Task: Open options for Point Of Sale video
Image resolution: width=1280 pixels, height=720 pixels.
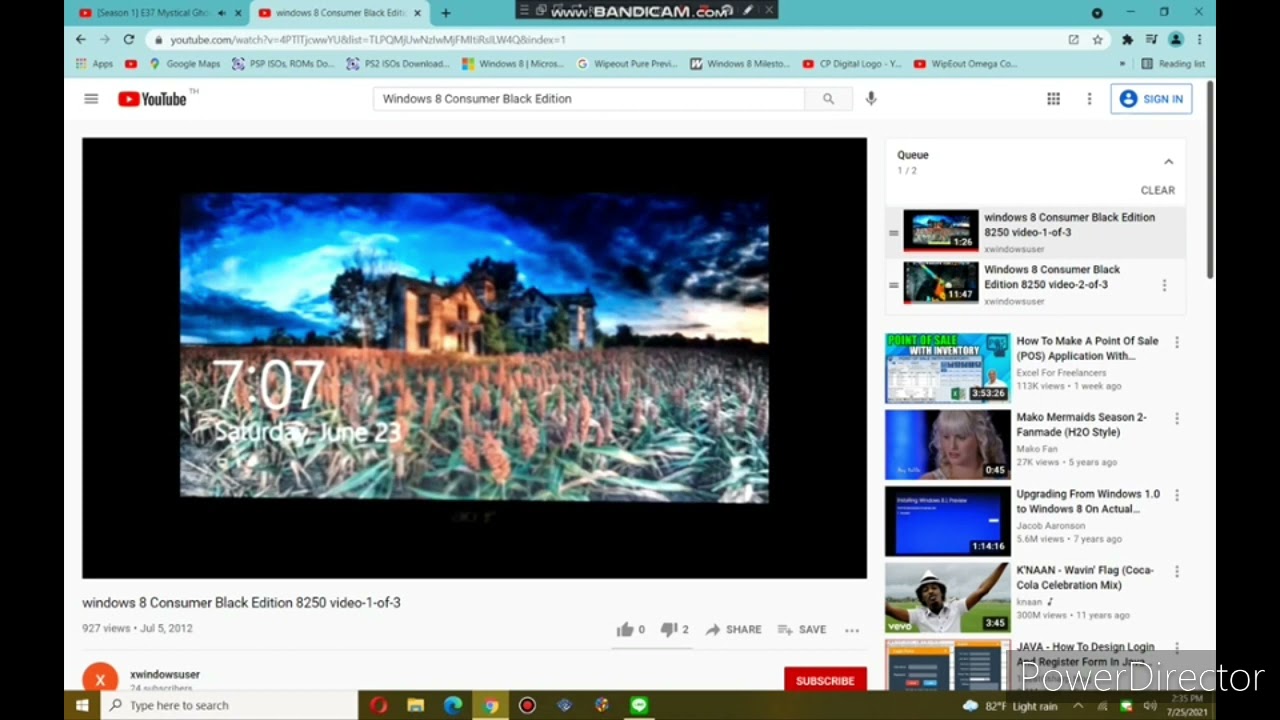Action: pyautogui.click(x=1177, y=342)
